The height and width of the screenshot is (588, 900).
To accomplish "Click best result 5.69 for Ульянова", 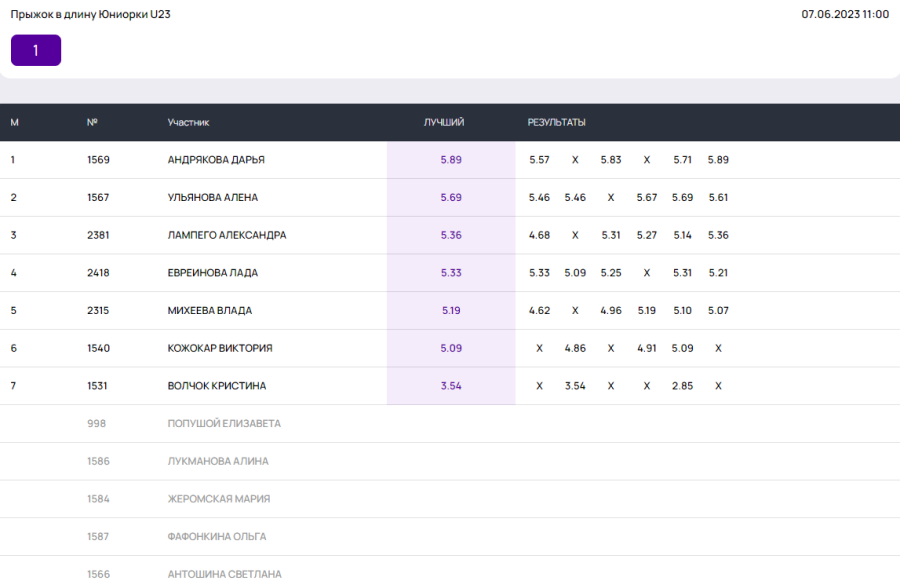I will point(451,198).
